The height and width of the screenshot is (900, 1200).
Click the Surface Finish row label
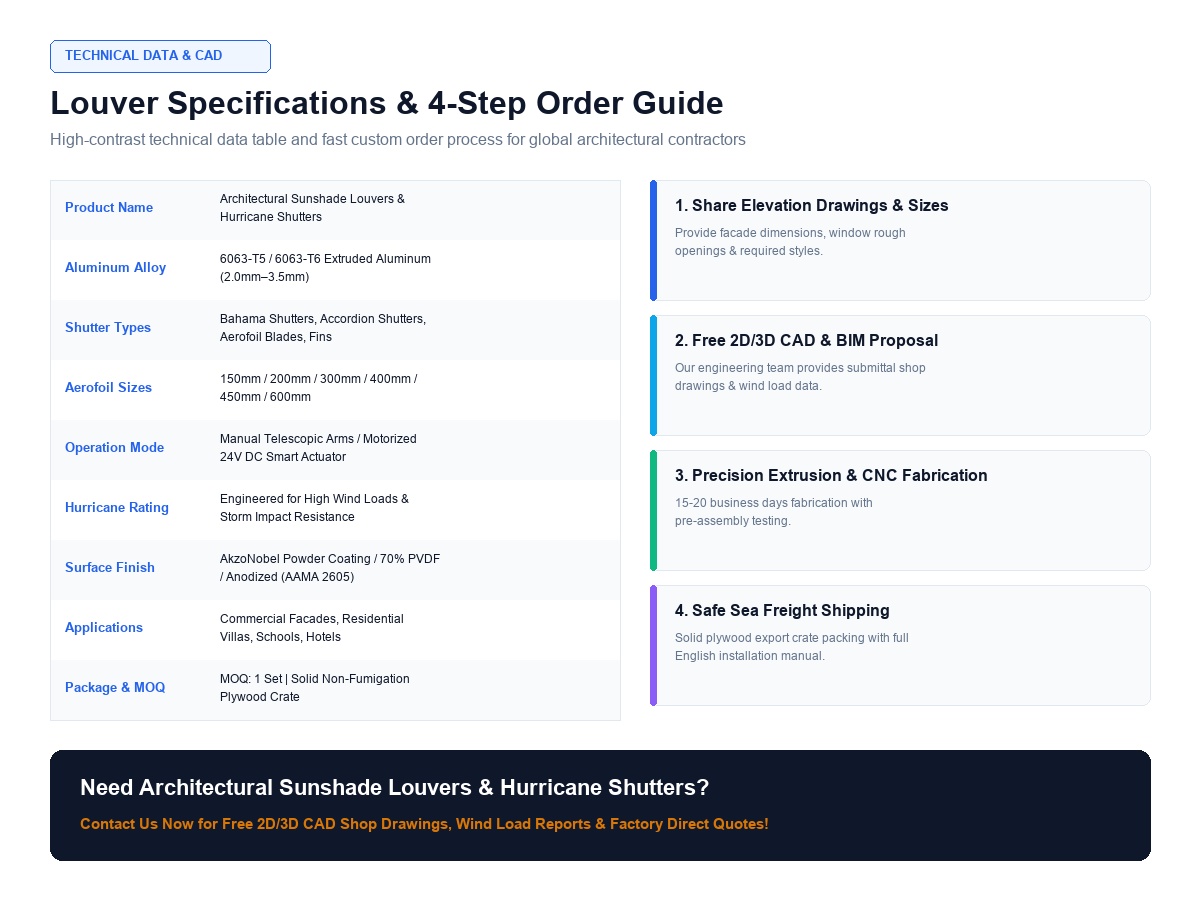click(110, 568)
